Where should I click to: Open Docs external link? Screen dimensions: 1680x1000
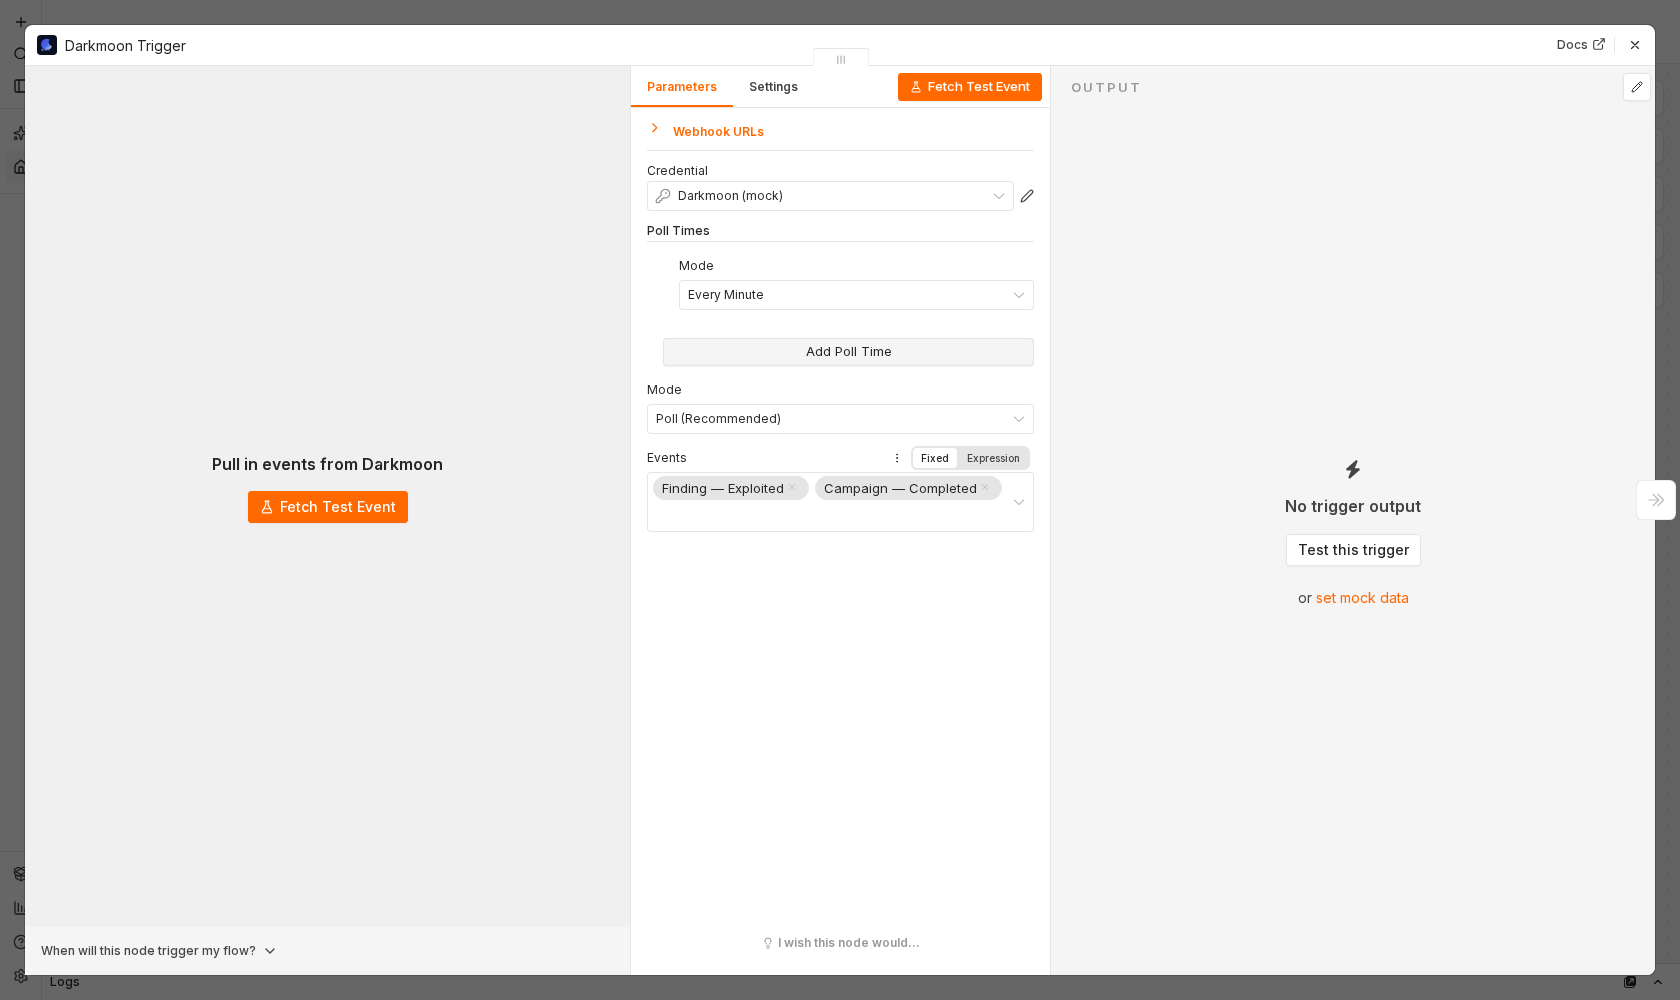(x=1581, y=45)
